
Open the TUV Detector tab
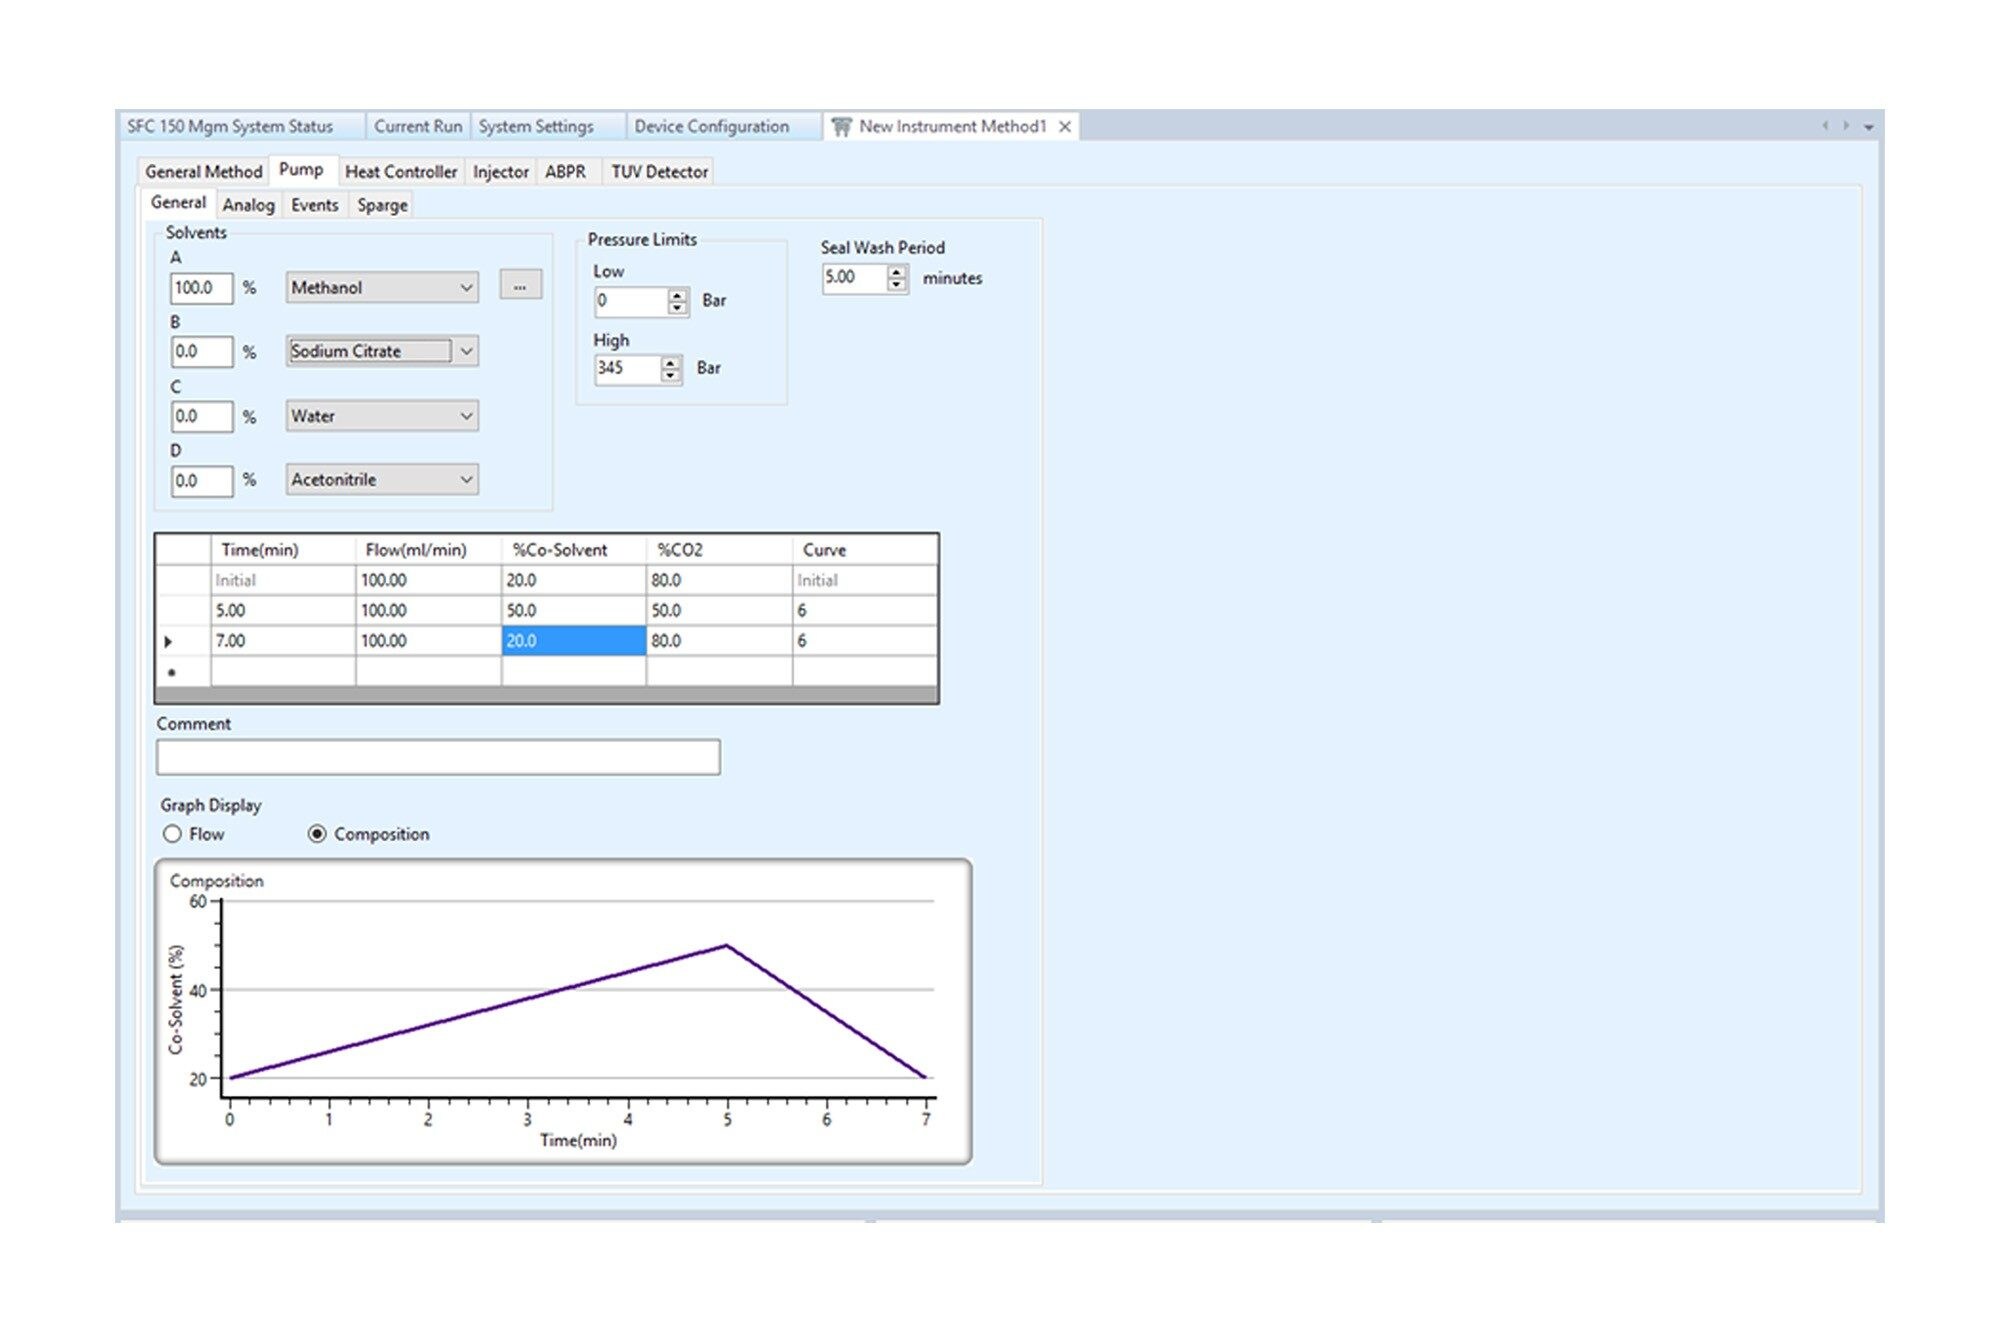(660, 172)
